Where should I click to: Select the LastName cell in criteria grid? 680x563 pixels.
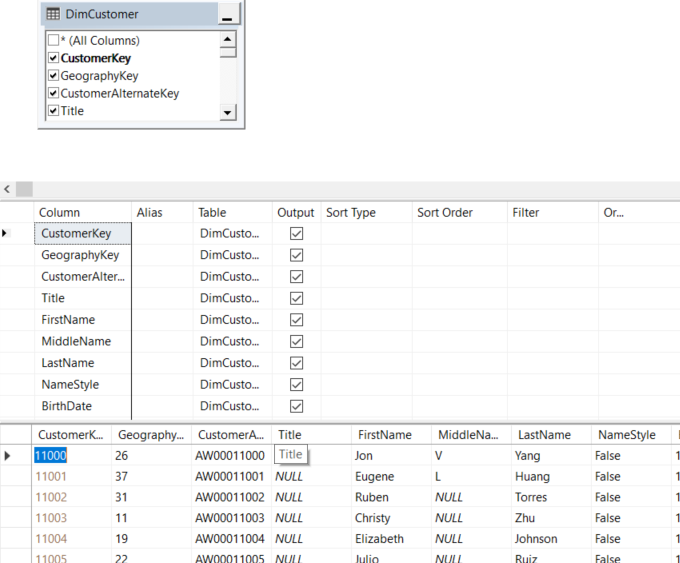coord(83,363)
